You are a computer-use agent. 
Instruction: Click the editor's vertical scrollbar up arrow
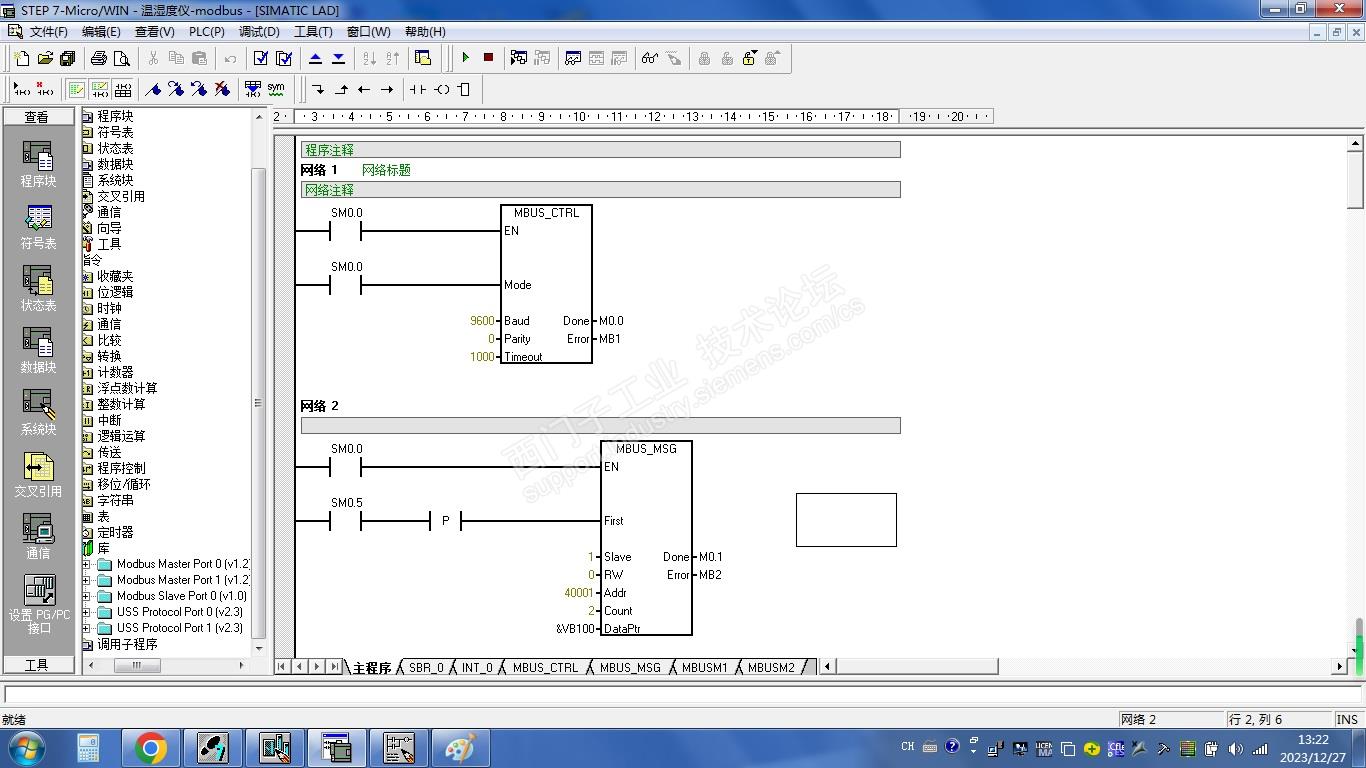1356,144
